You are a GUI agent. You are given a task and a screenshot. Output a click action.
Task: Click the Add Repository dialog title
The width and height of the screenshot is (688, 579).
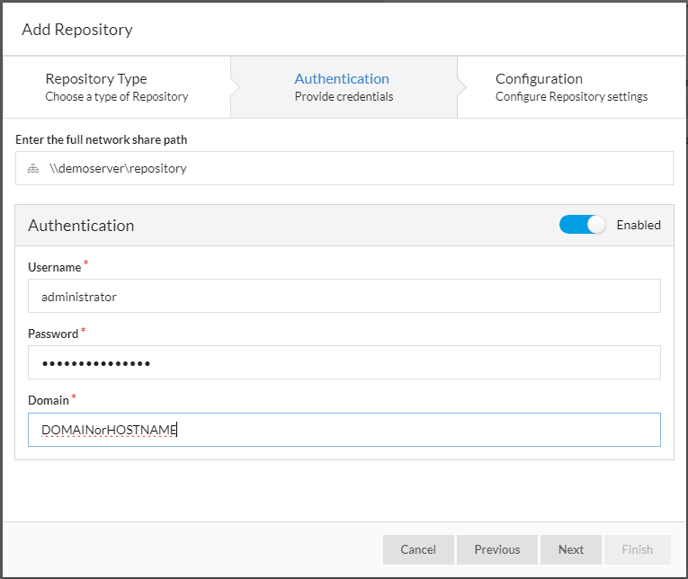(x=77, y=30)
